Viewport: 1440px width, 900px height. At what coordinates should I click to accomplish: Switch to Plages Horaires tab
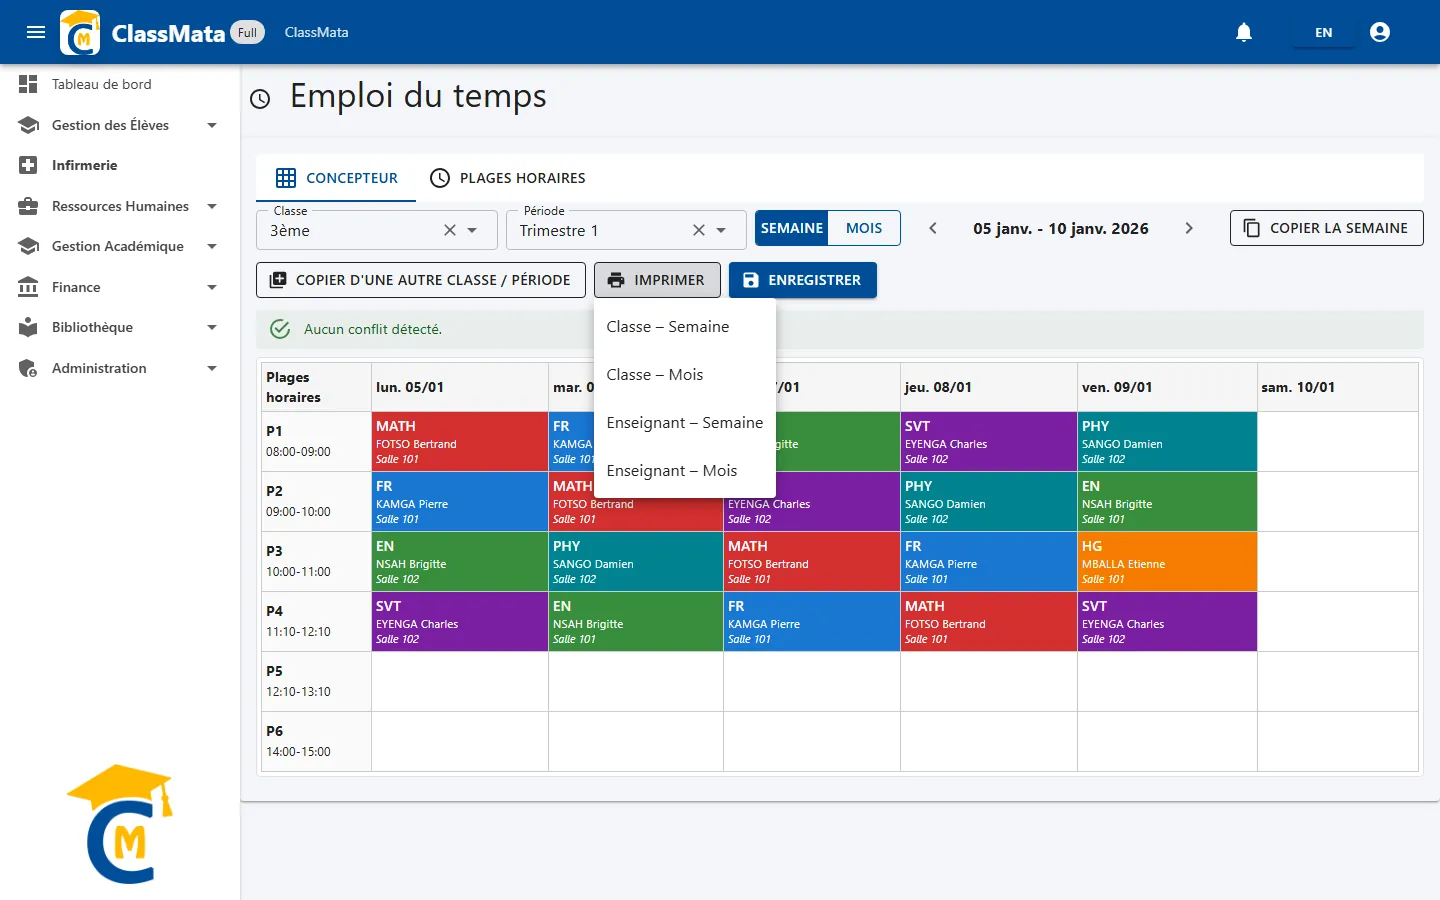tap(508, 178)
